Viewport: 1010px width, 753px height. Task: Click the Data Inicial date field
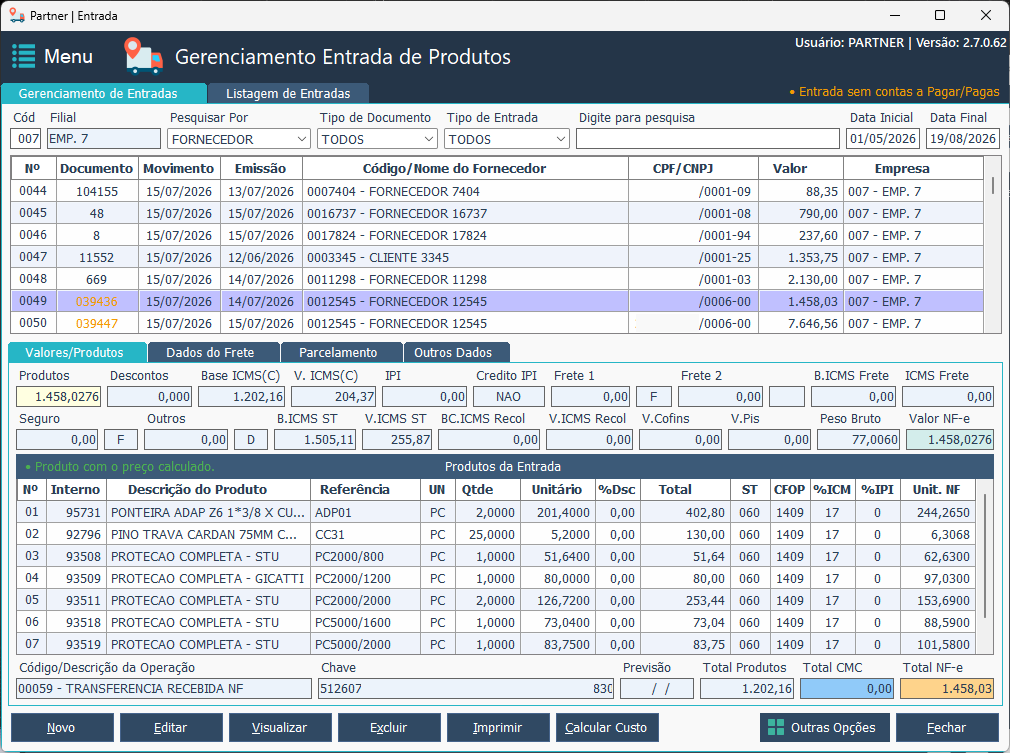882,139
